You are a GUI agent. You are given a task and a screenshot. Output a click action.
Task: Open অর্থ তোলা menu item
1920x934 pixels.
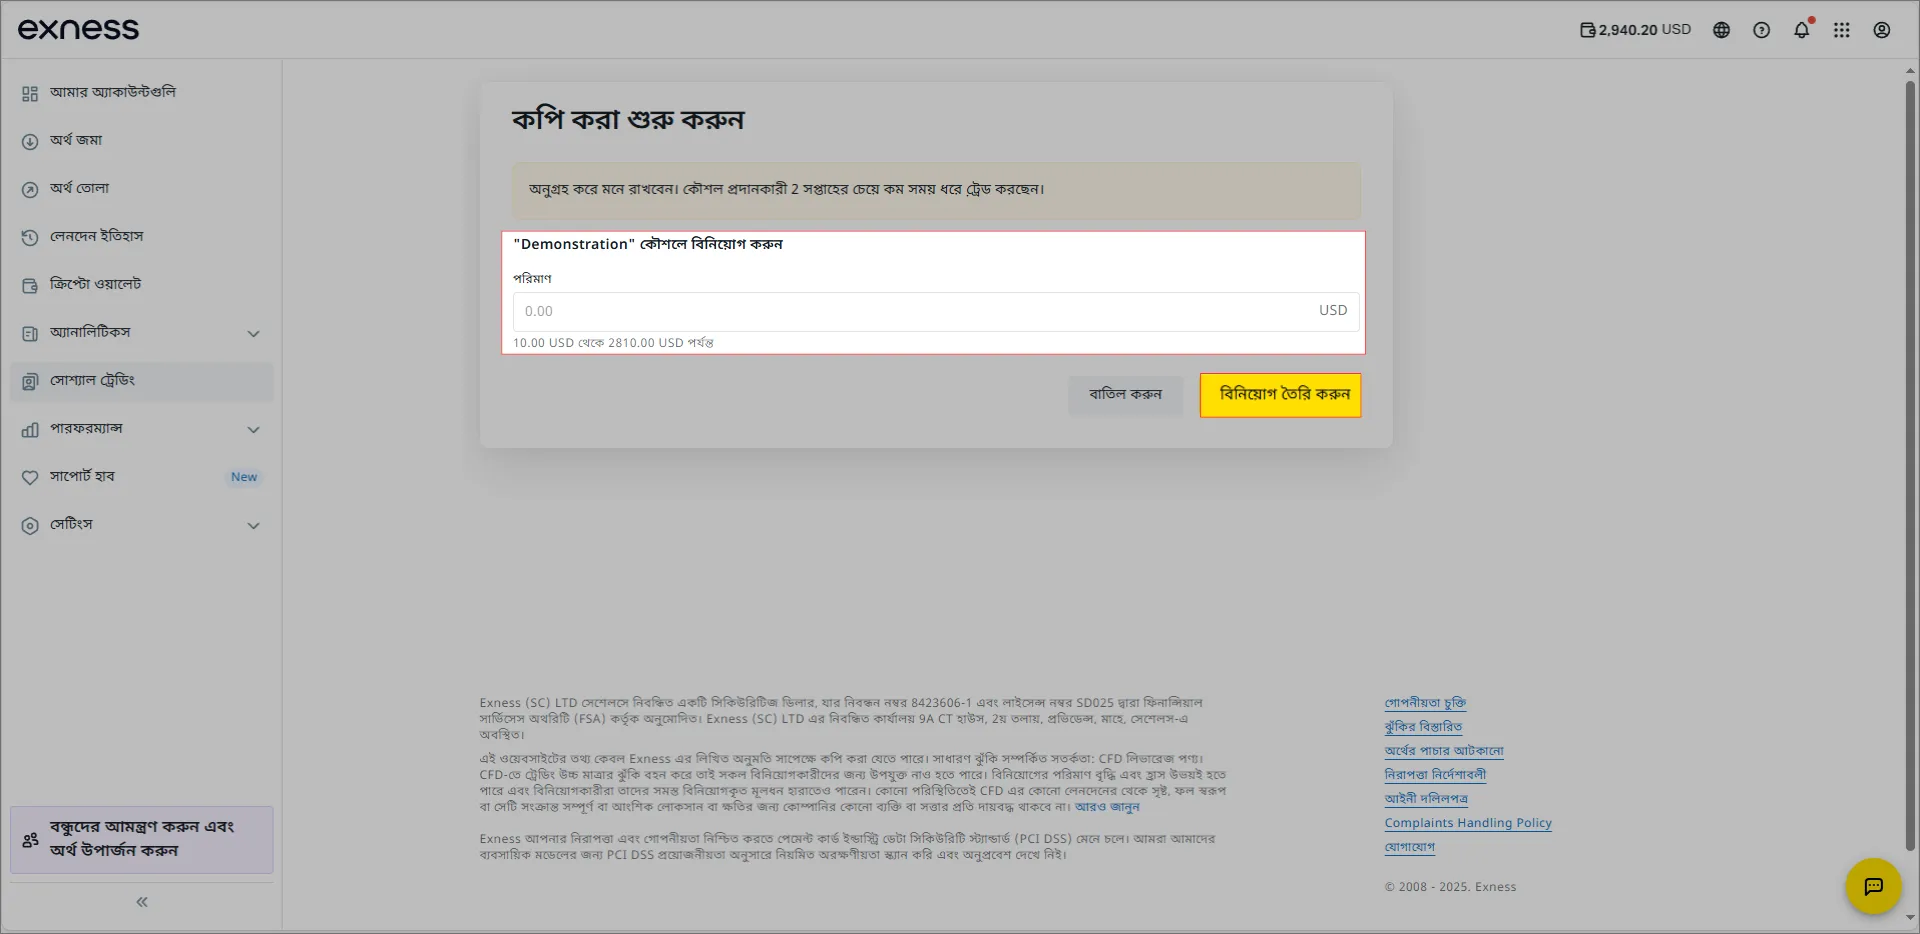click(141, 188)
